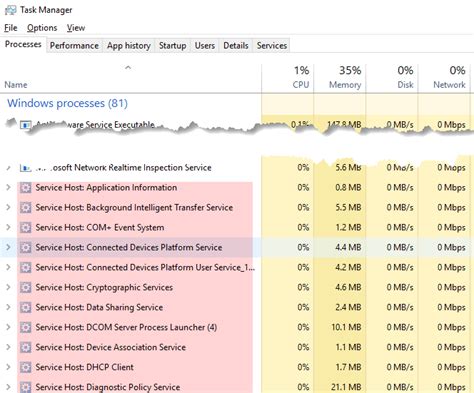Image resolution: width=474 pixels, height=393 pixels.
Task: Switch to the Performance tab
Action: [x=74, y=46]
